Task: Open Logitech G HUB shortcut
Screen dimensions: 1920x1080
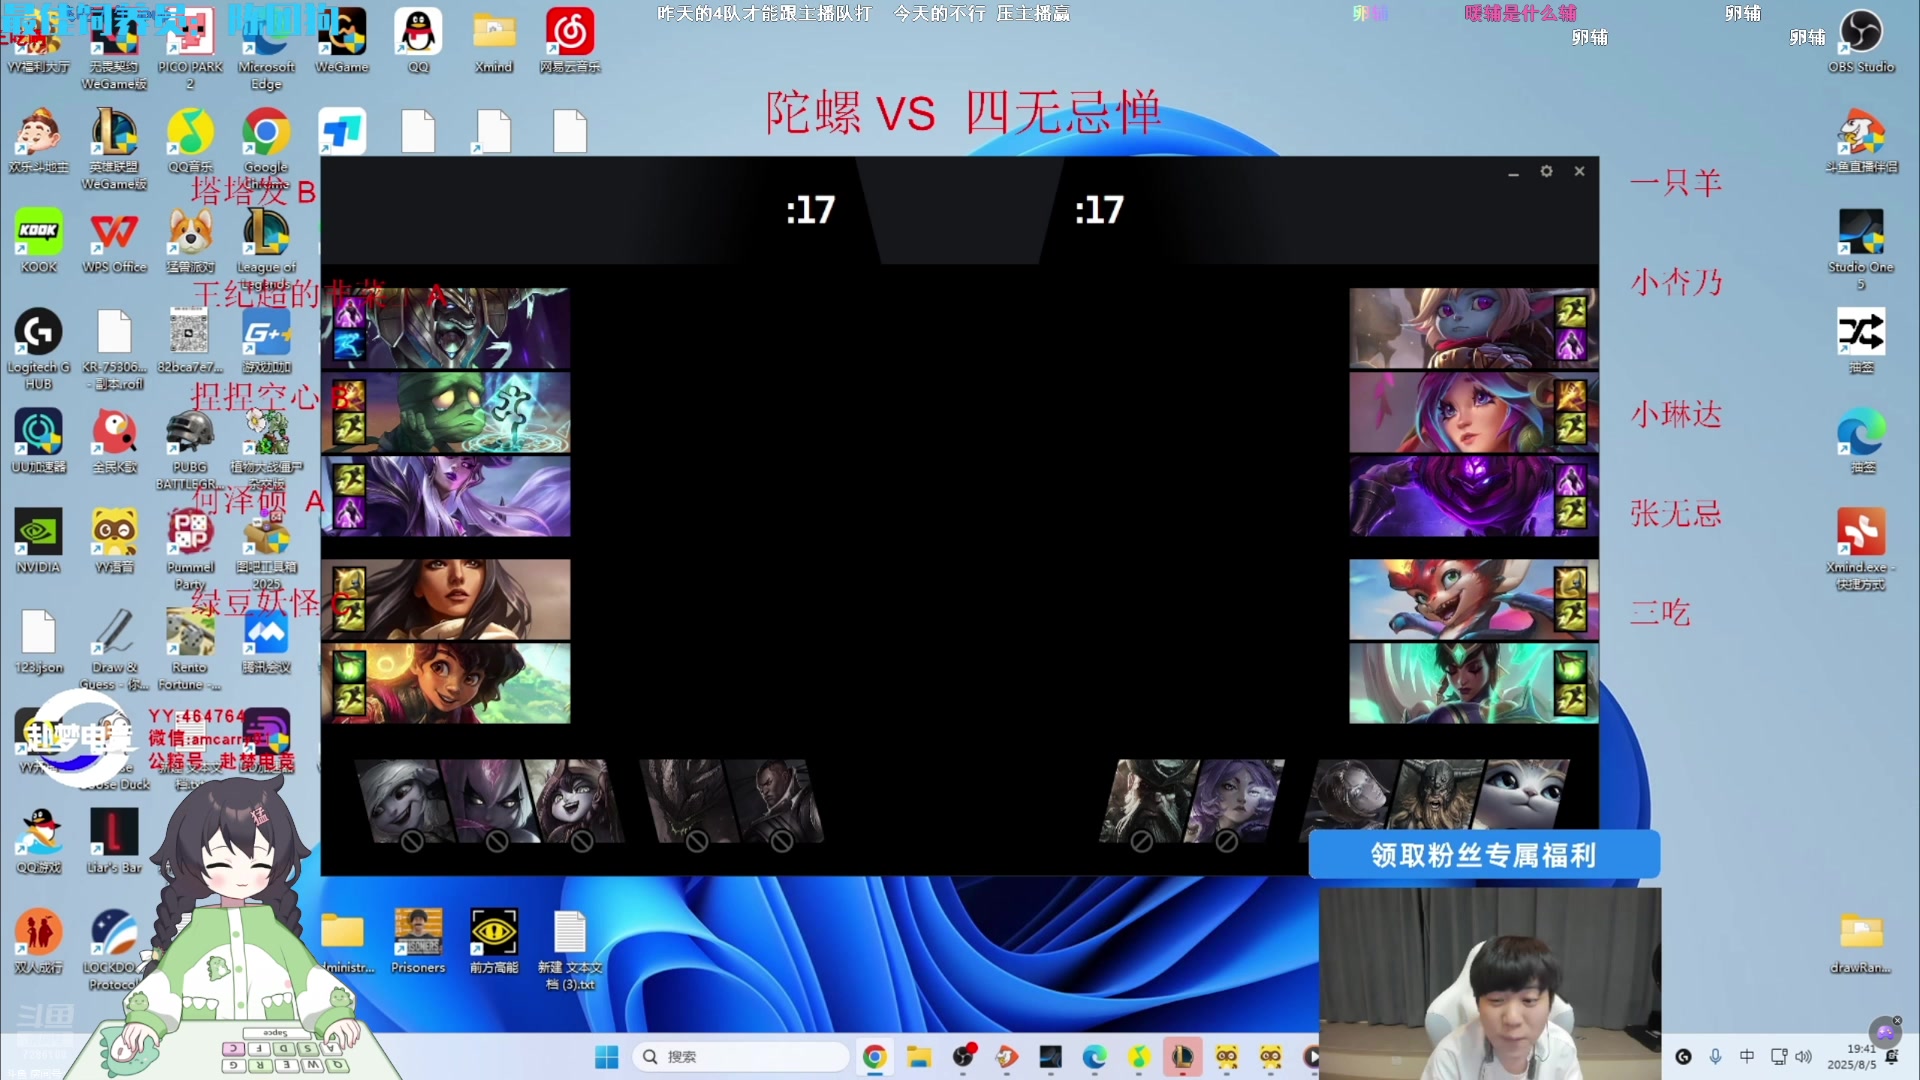Action: (x=38, y=349)
